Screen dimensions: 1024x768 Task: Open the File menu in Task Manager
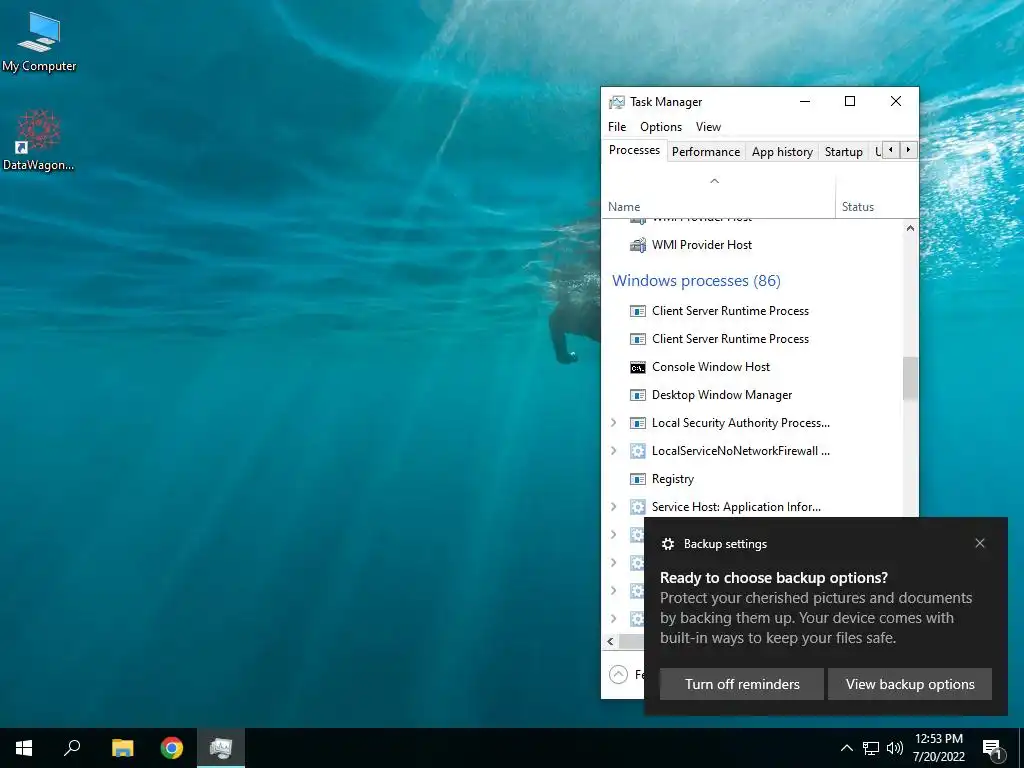(616, 127)
